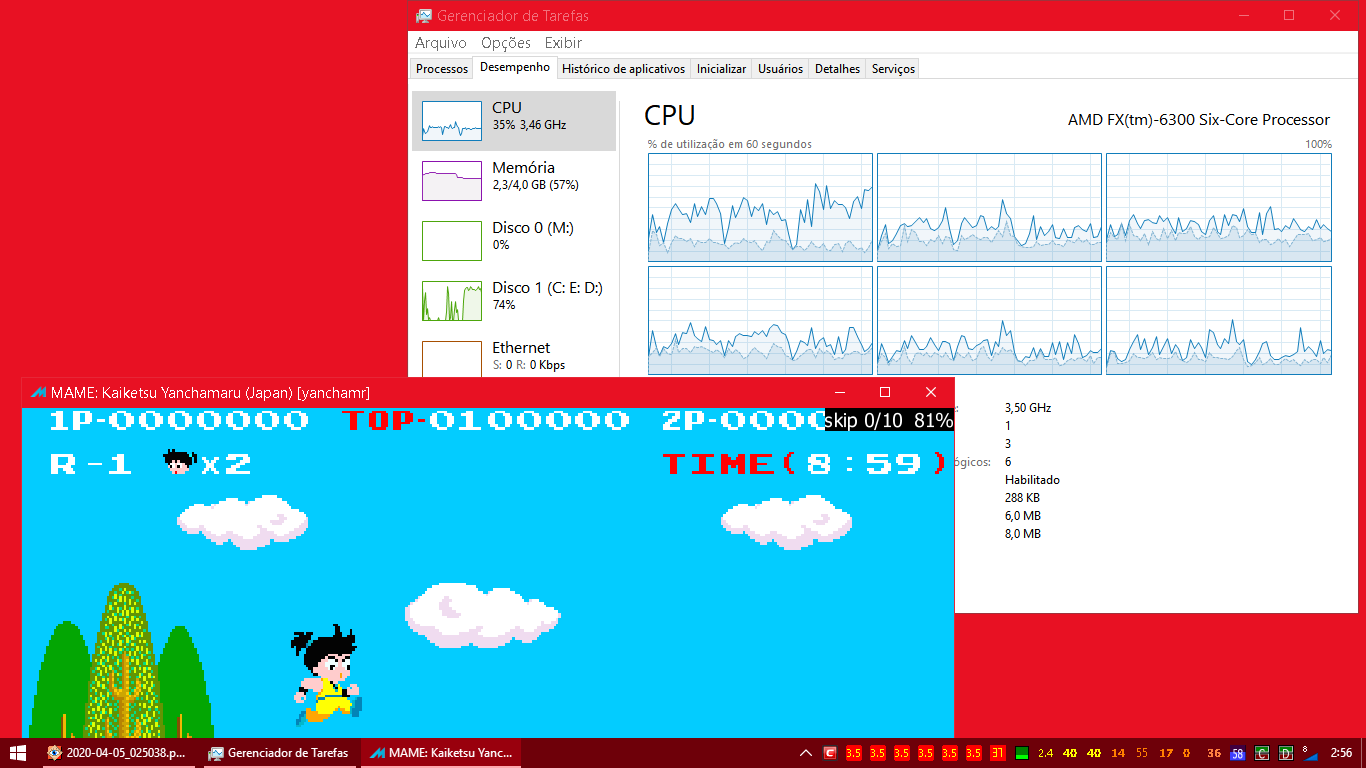The image size is (1366, 768).
Task: Show hidden system tray icons
Action: click(806, 752)
